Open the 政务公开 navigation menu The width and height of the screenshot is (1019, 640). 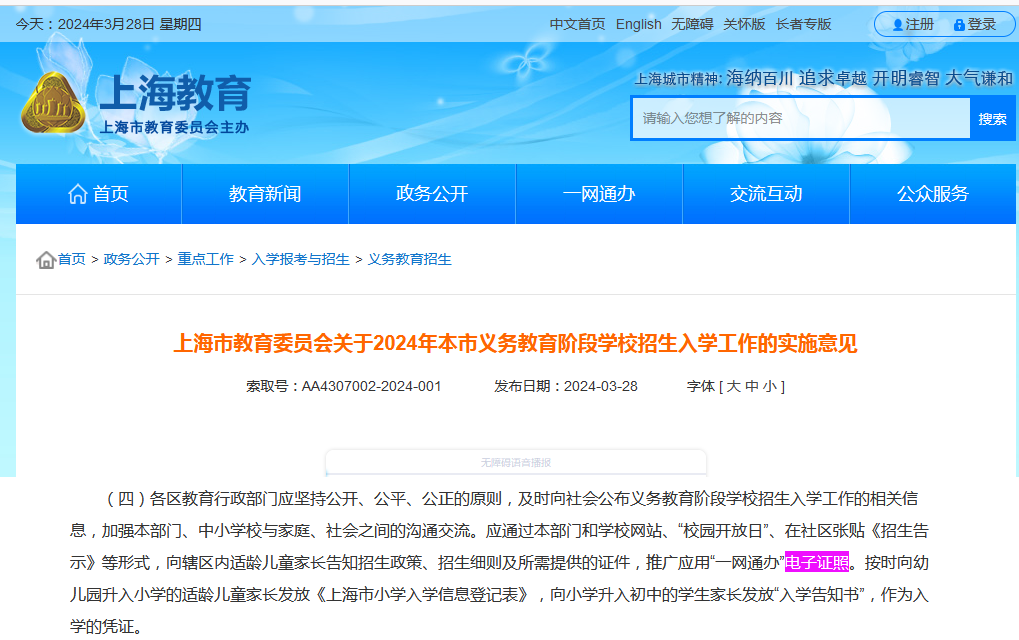pyautogui.click(x=432, y=194)
